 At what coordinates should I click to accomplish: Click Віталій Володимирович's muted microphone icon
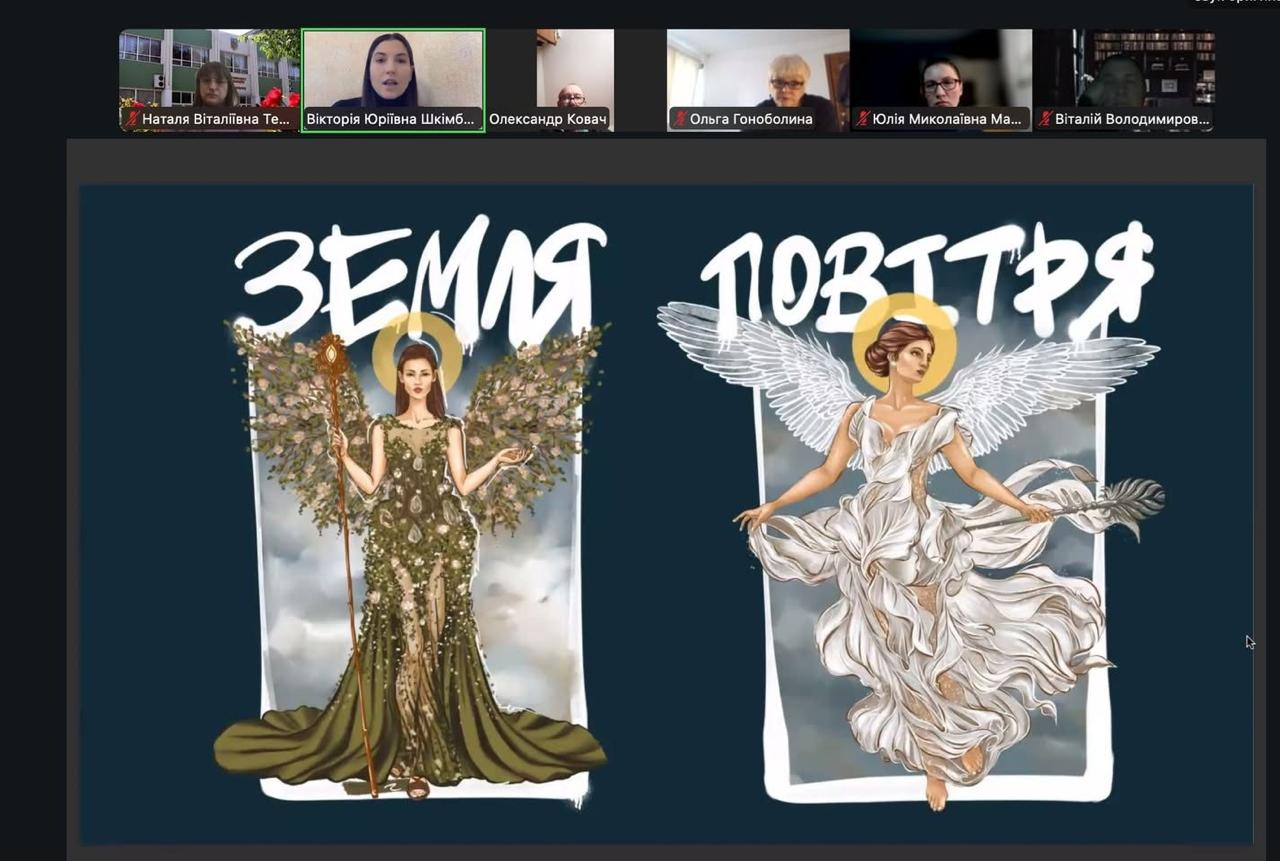pos(1045,120)
